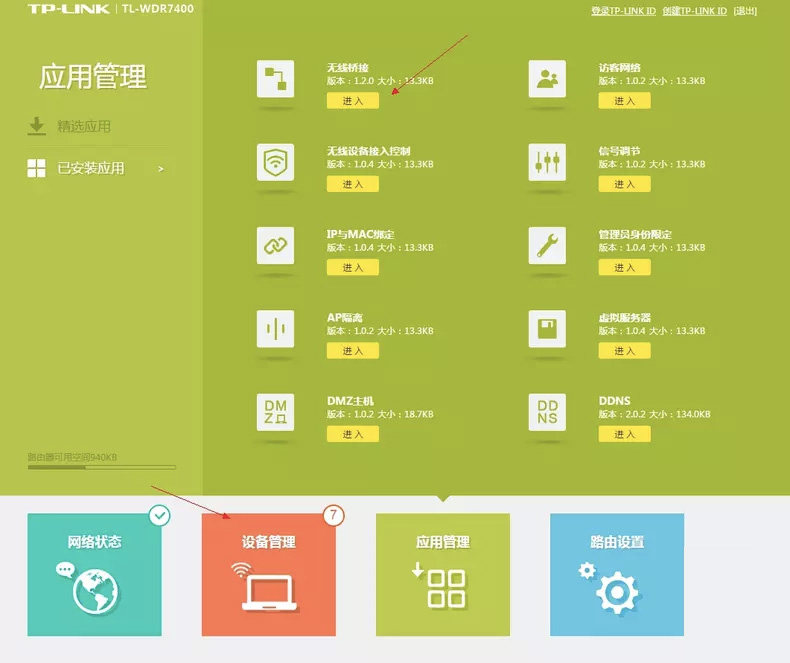The image size is (790, 663).
Task: Go to the 路由设置 router settings tile
Action: pyautogui.click(x=617, y=575)
